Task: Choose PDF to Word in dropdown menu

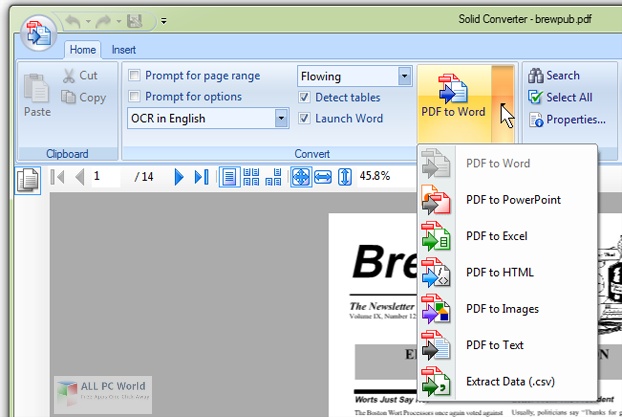Action: (507, 163)
